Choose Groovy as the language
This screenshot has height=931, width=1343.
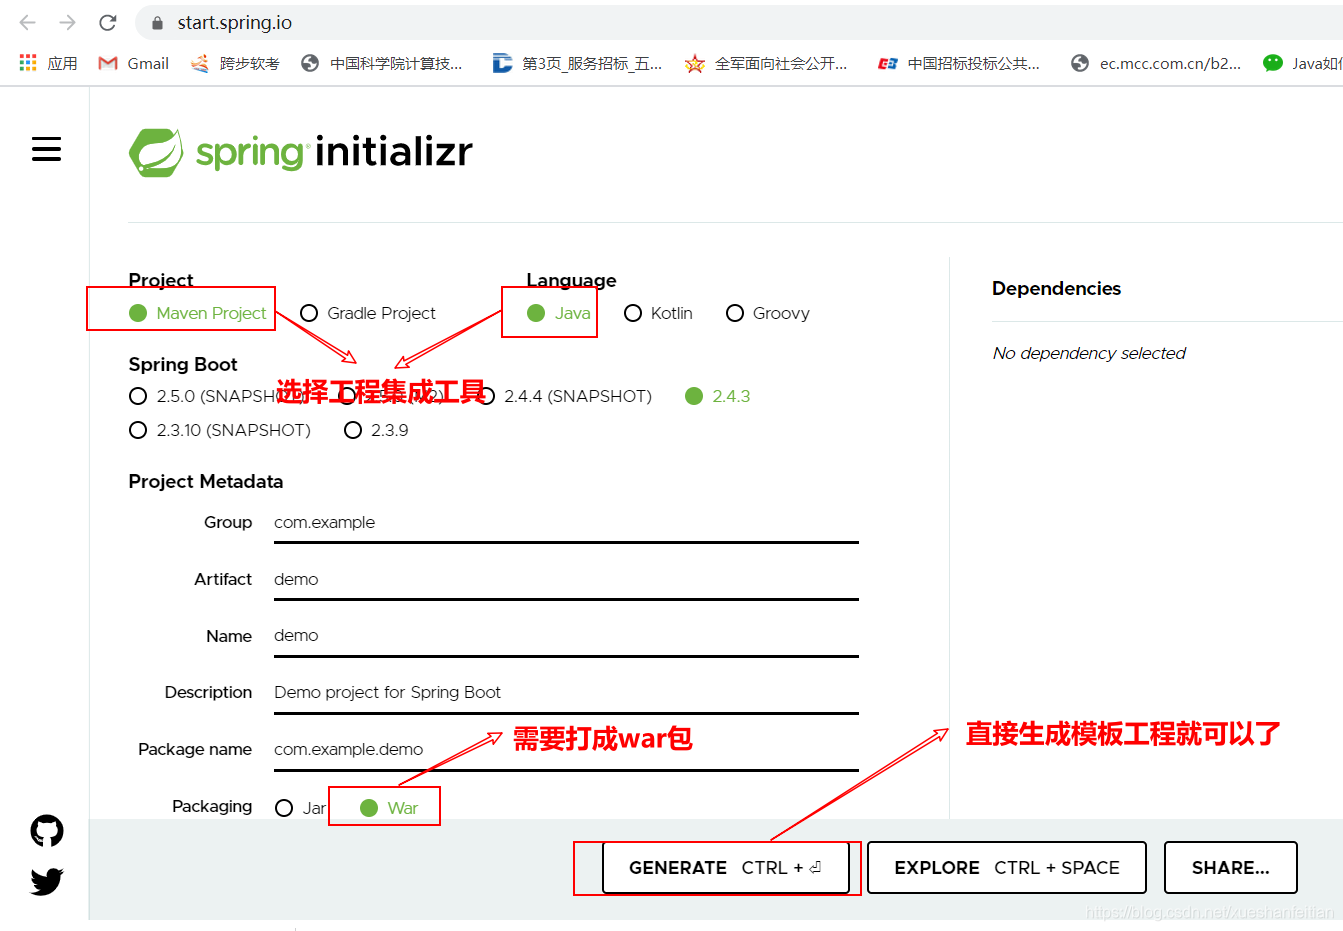pos(768,313)
